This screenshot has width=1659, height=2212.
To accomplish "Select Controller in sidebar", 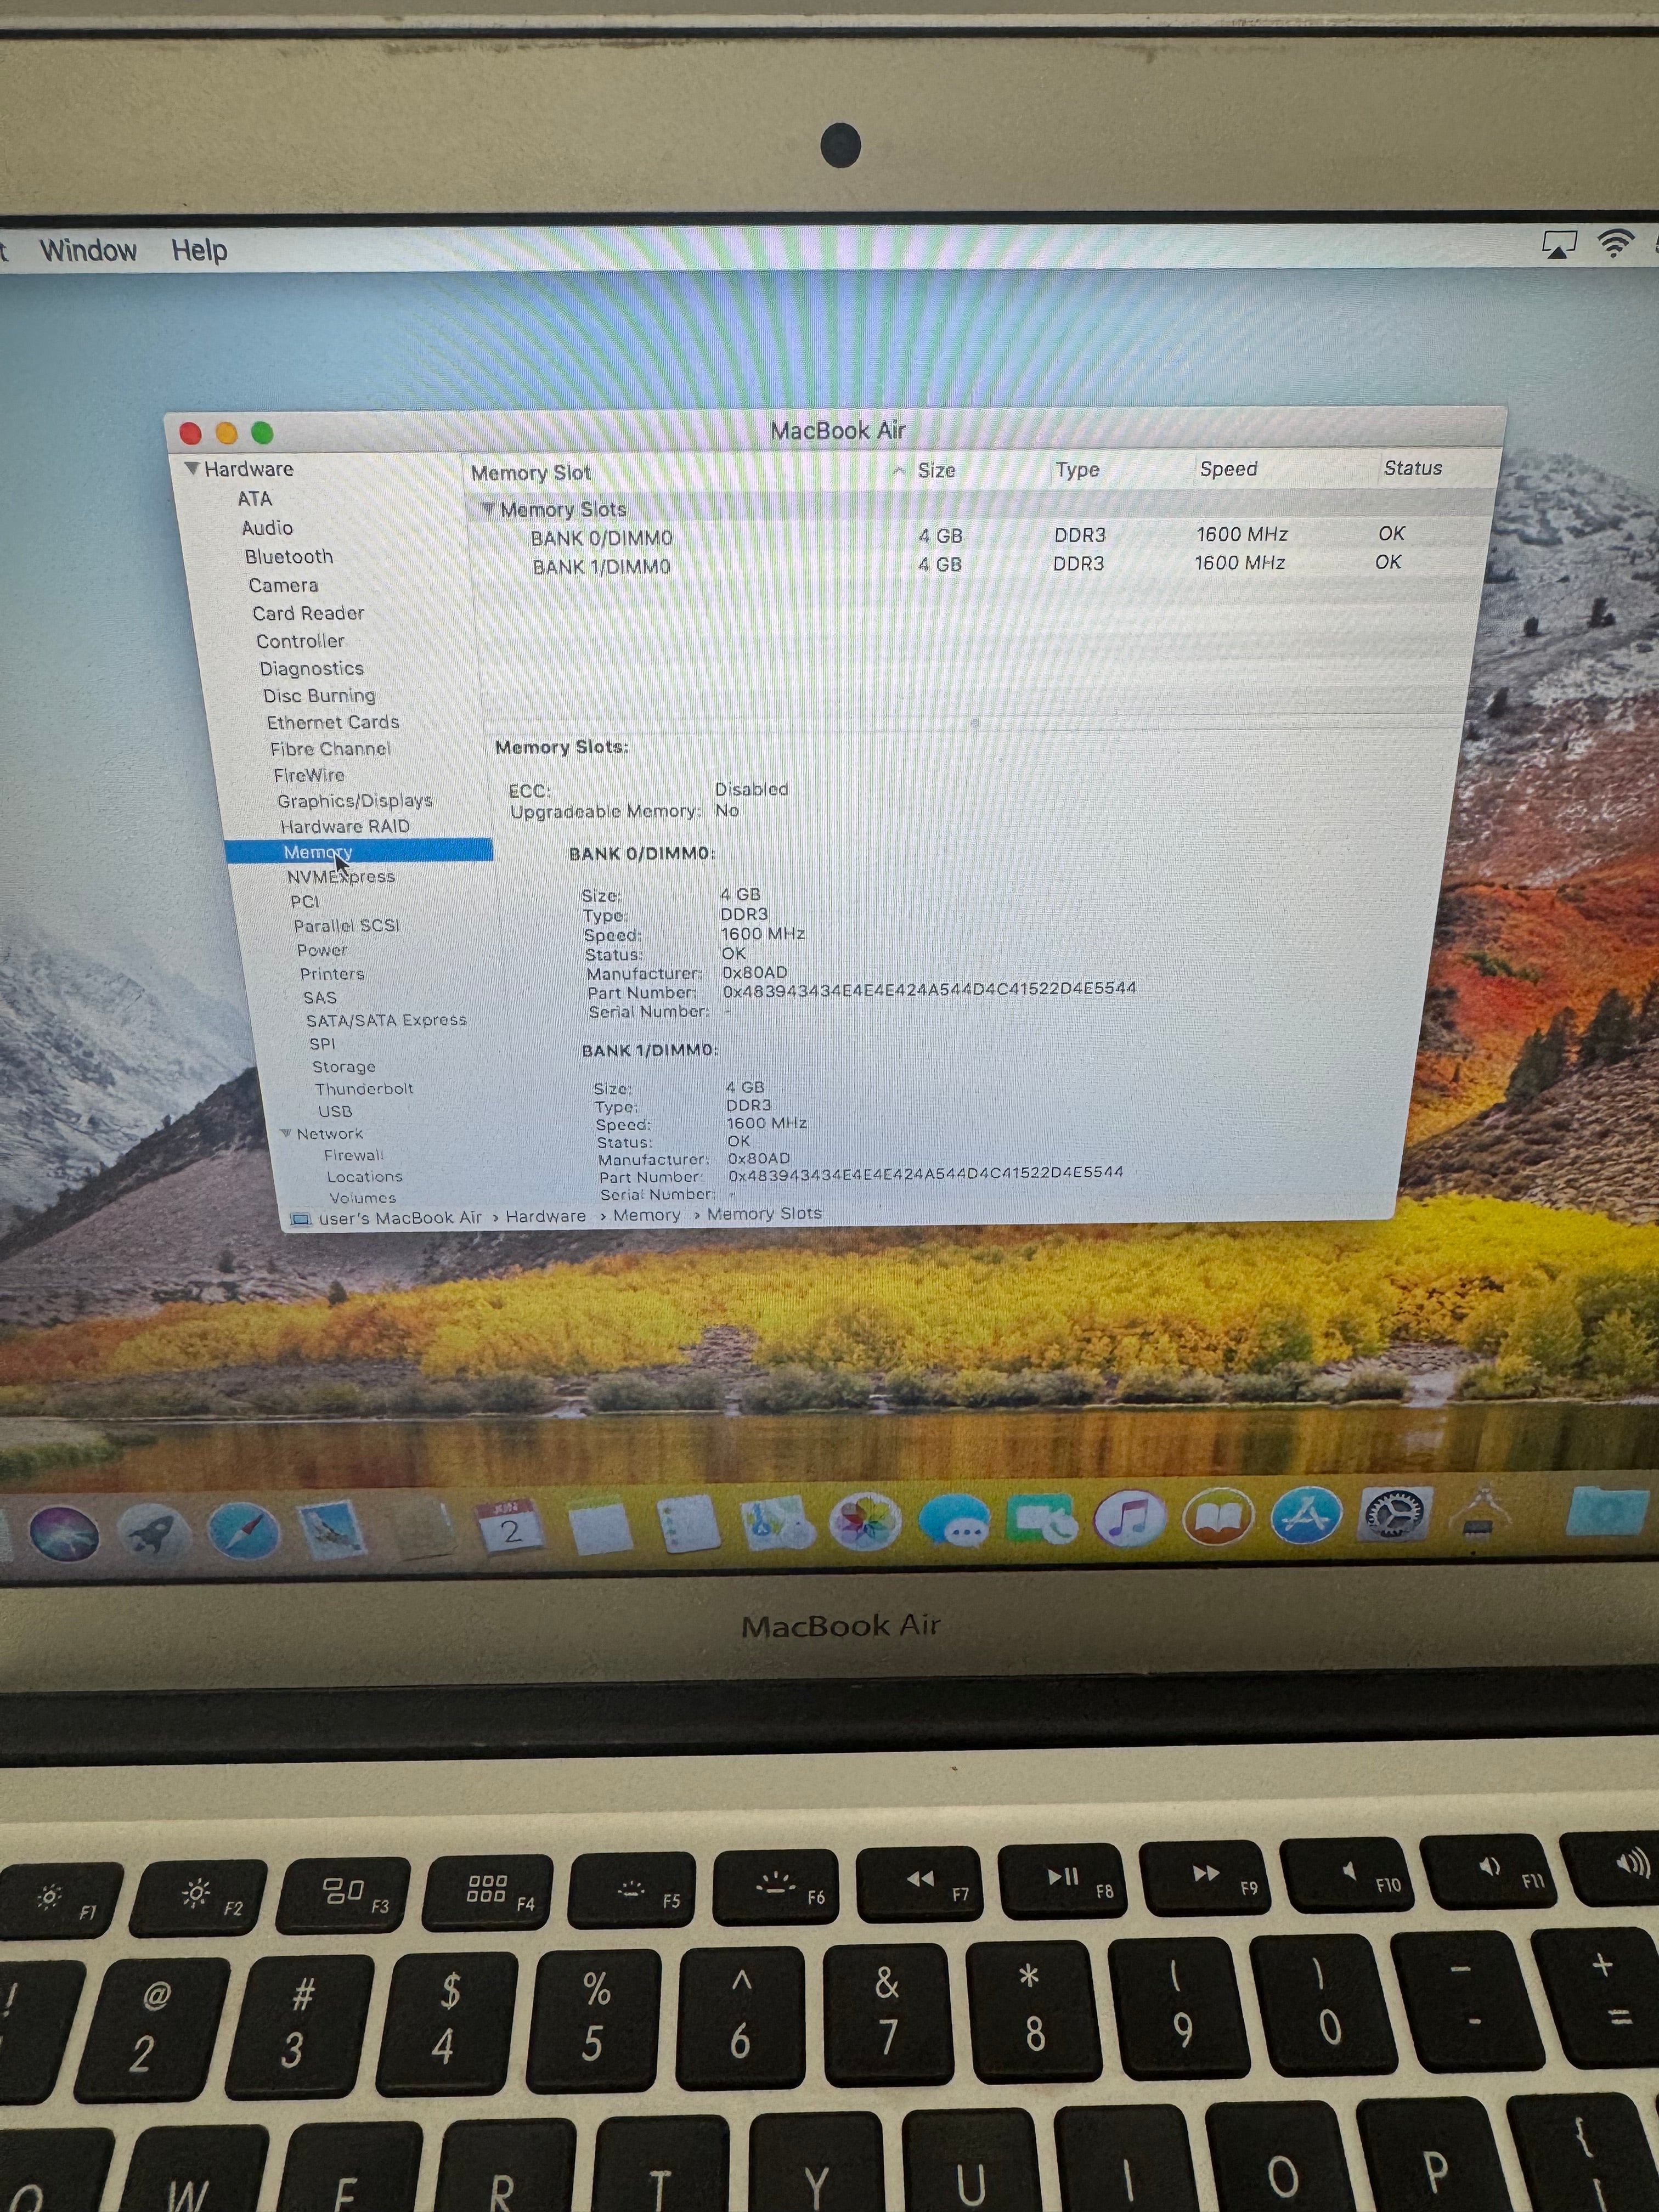I will [300, 641].
